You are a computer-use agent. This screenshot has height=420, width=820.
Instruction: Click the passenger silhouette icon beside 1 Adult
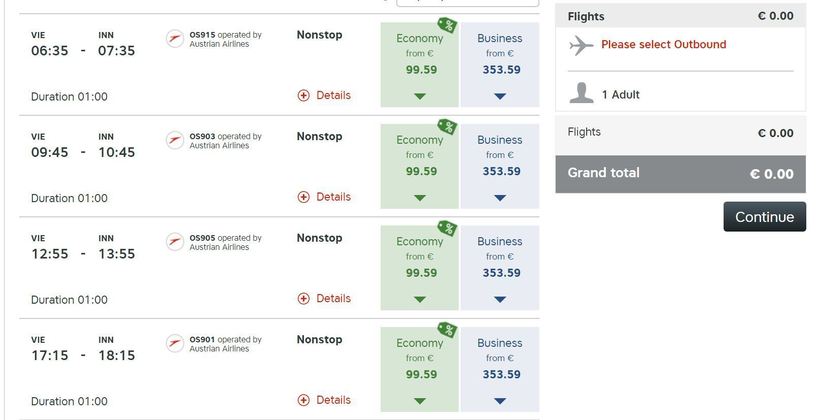click(581, 93)
